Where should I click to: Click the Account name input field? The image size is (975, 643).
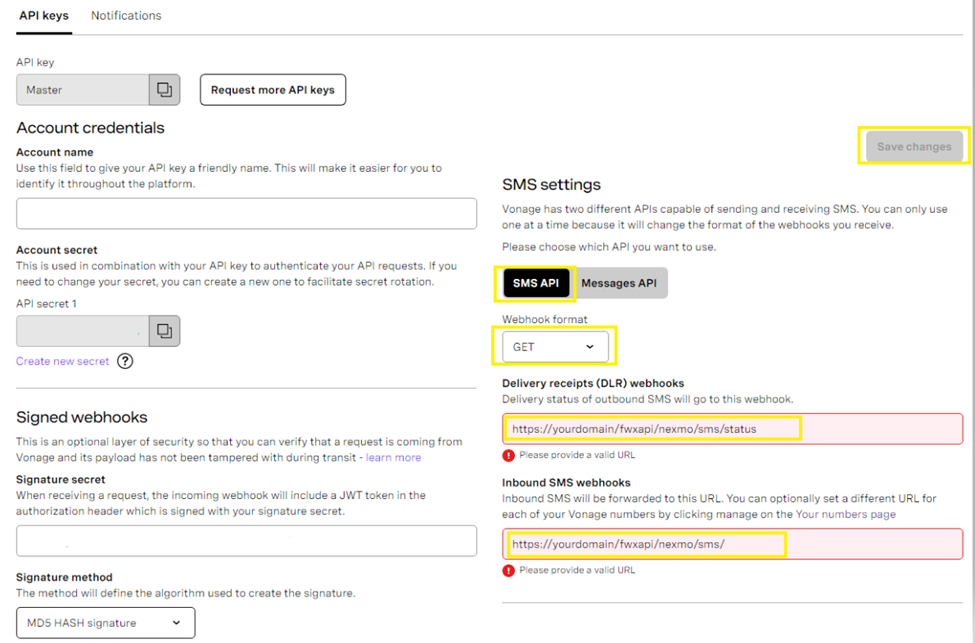point(246,214)
